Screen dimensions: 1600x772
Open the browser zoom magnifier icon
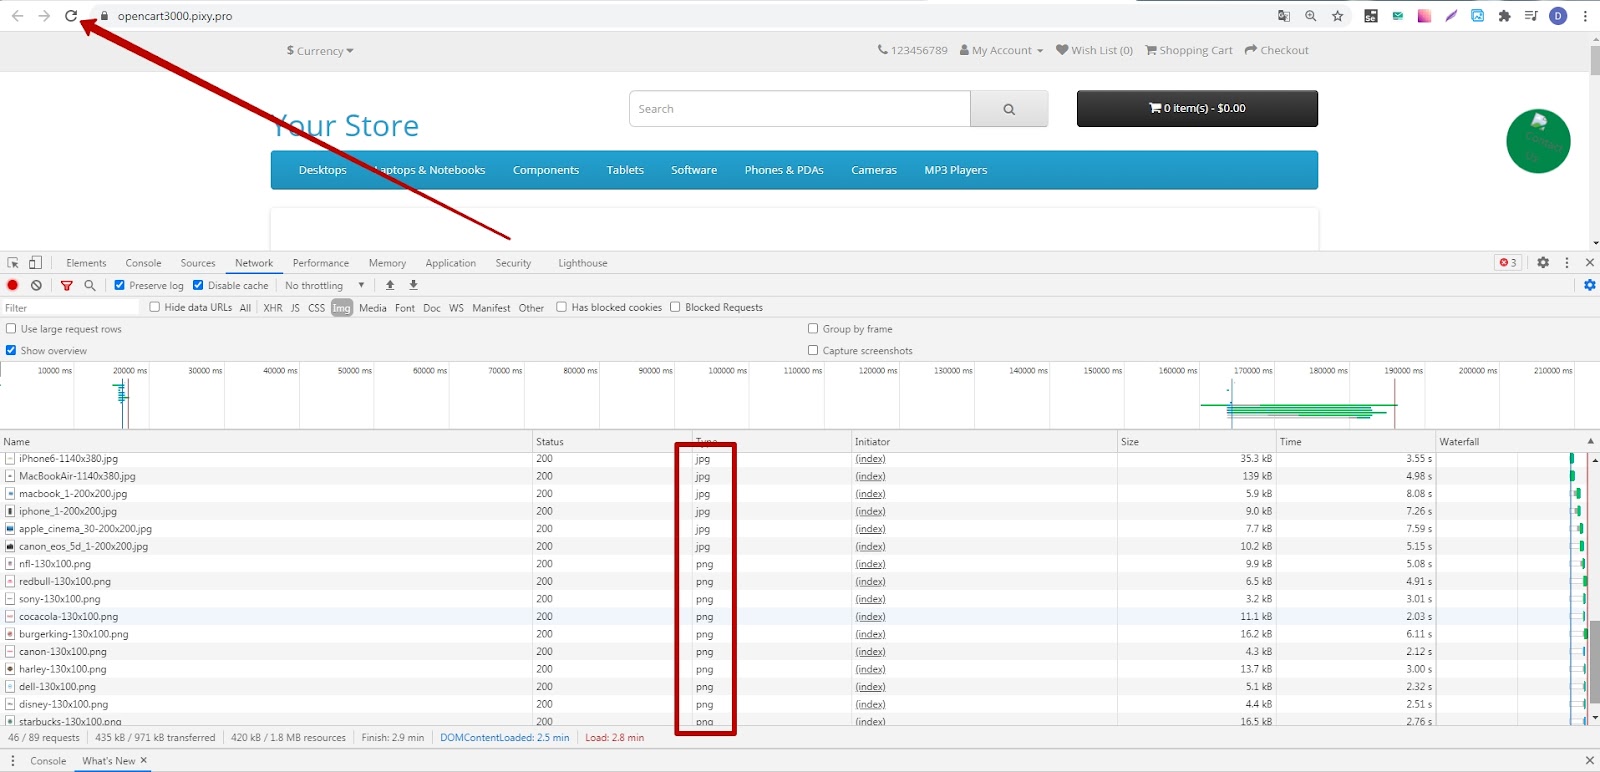coord(1311,16)
